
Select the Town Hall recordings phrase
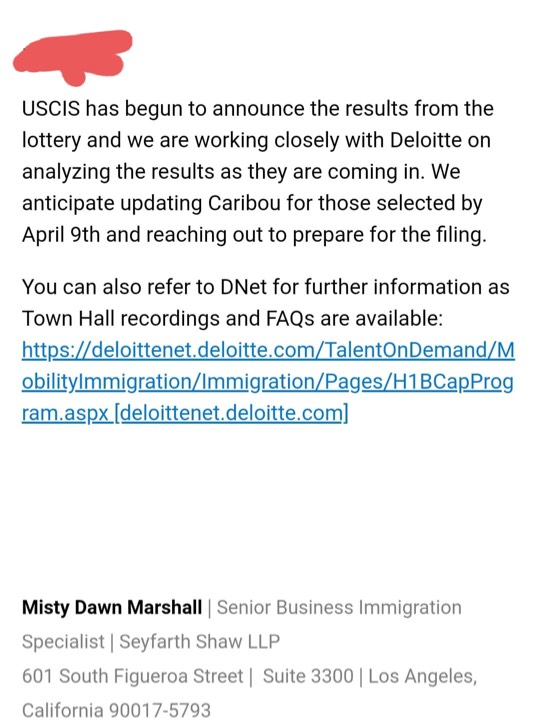[x=121, y=318]
